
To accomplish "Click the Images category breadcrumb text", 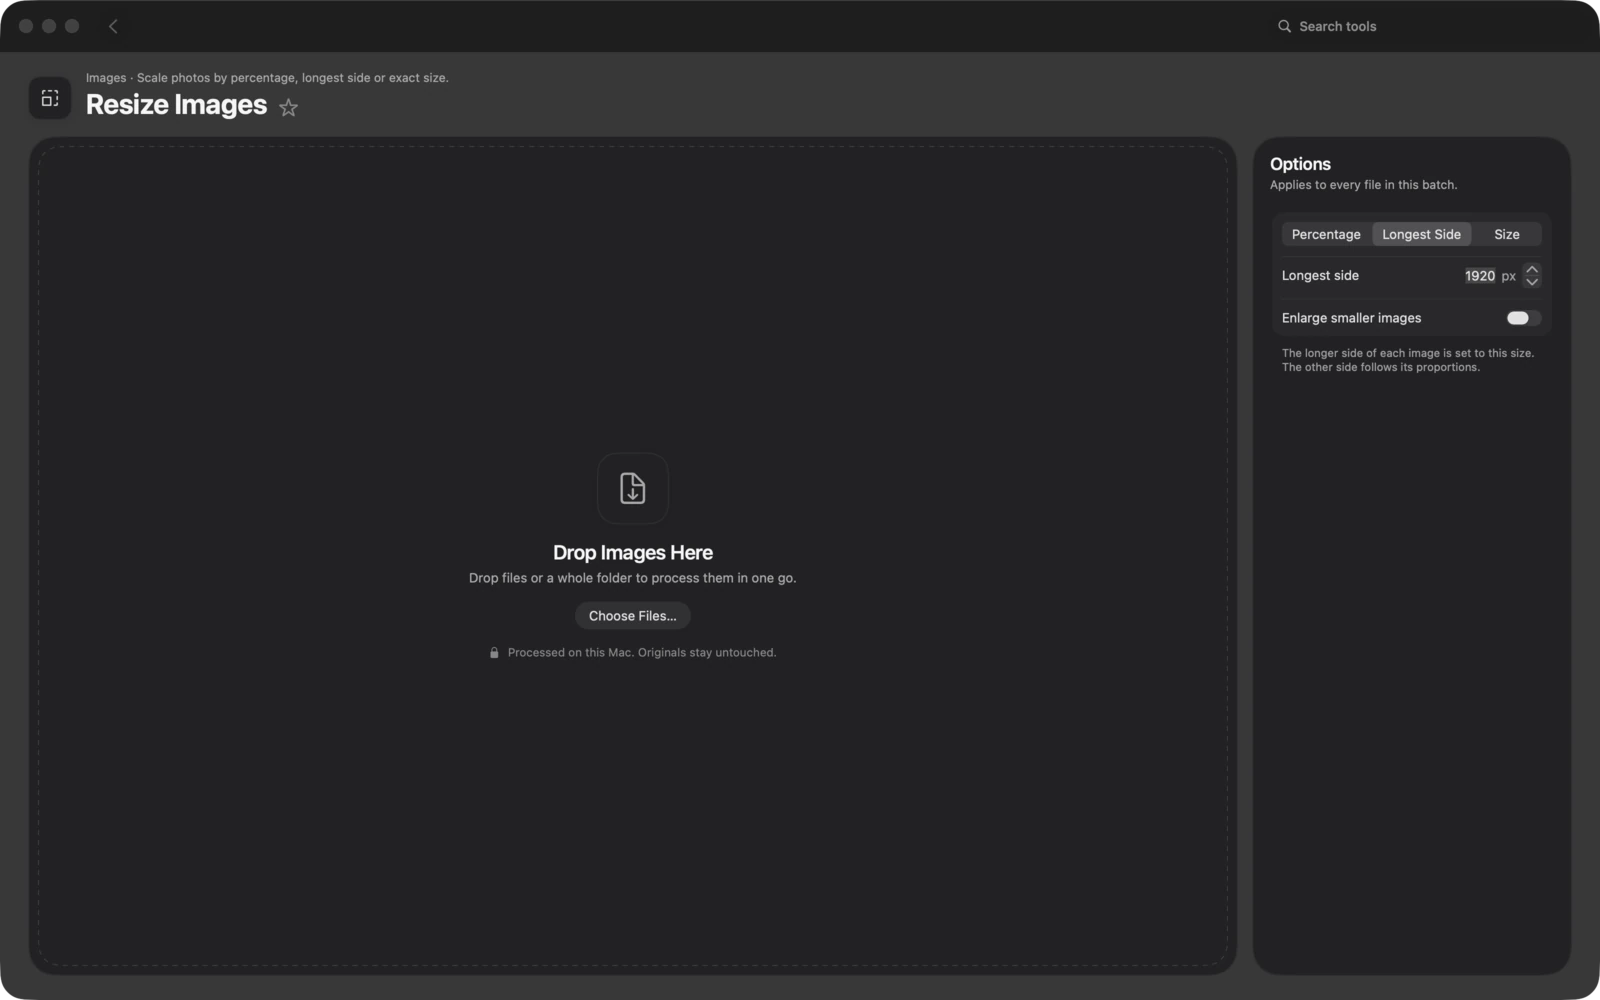I will click(106, 78).
